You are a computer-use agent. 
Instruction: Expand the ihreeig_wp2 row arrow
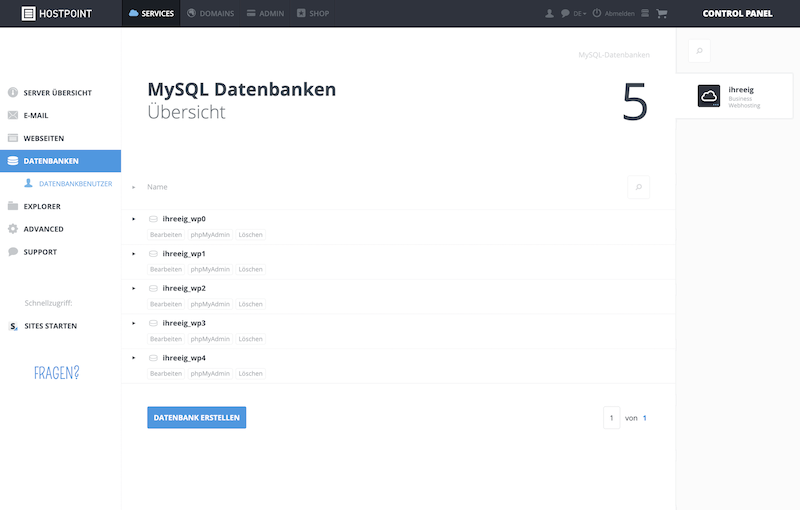(x=134, y=289)
